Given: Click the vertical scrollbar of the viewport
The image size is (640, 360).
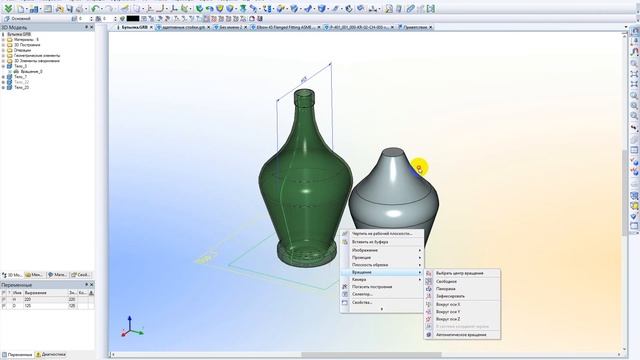Looking at the screenshot, I should pos(624,192).
